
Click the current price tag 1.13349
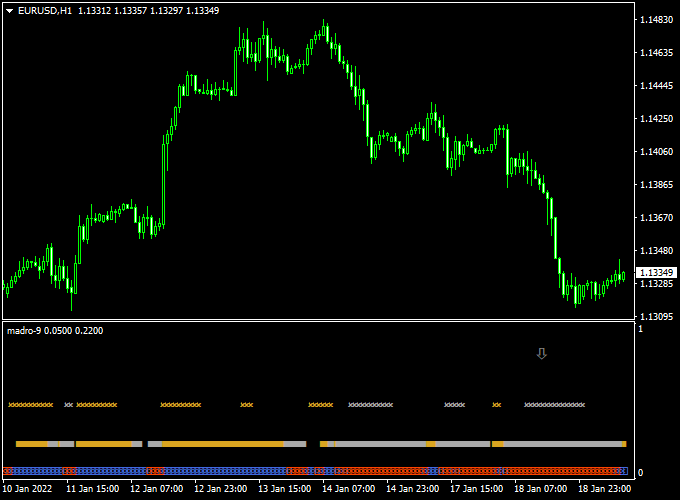tap(657, 272)
